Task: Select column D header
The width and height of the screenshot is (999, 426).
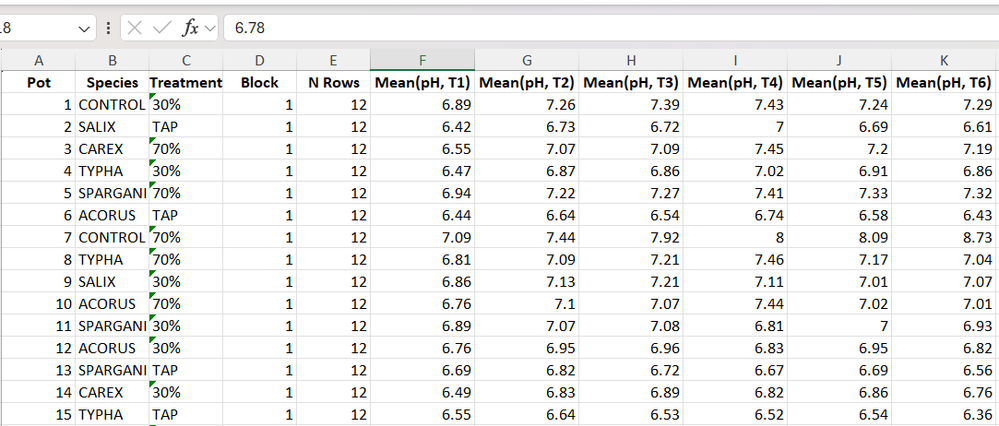Action: click(x=259, y=60)
